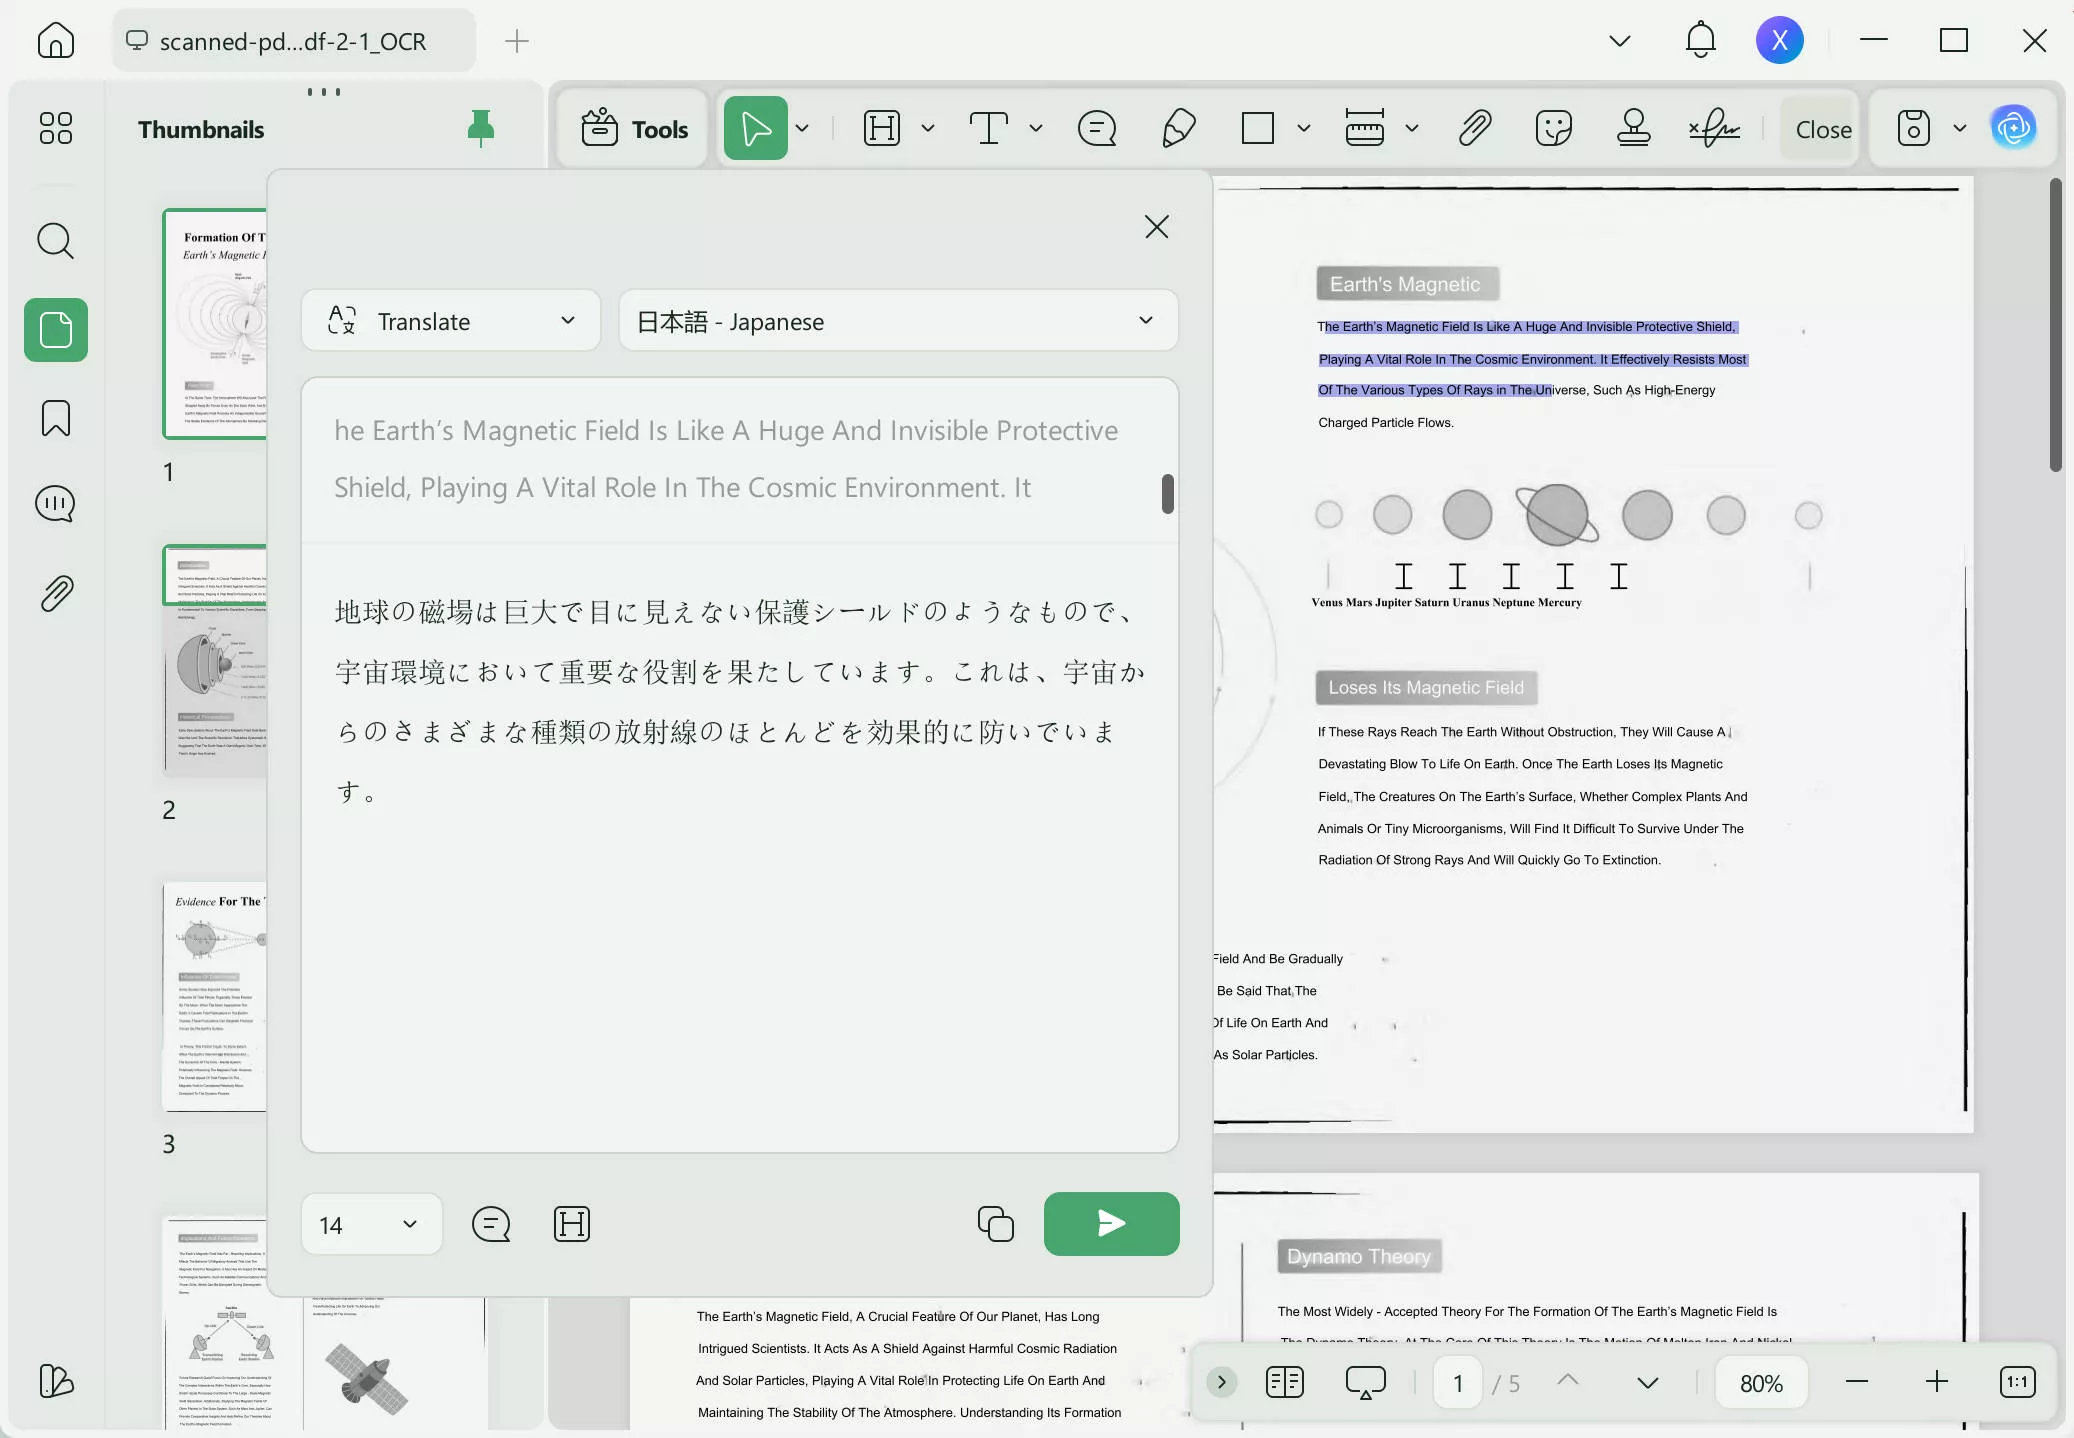The width and height of the screenshot is (2074, 1438).
Task: Open the Attach file tool
Action: (1474, 128)
